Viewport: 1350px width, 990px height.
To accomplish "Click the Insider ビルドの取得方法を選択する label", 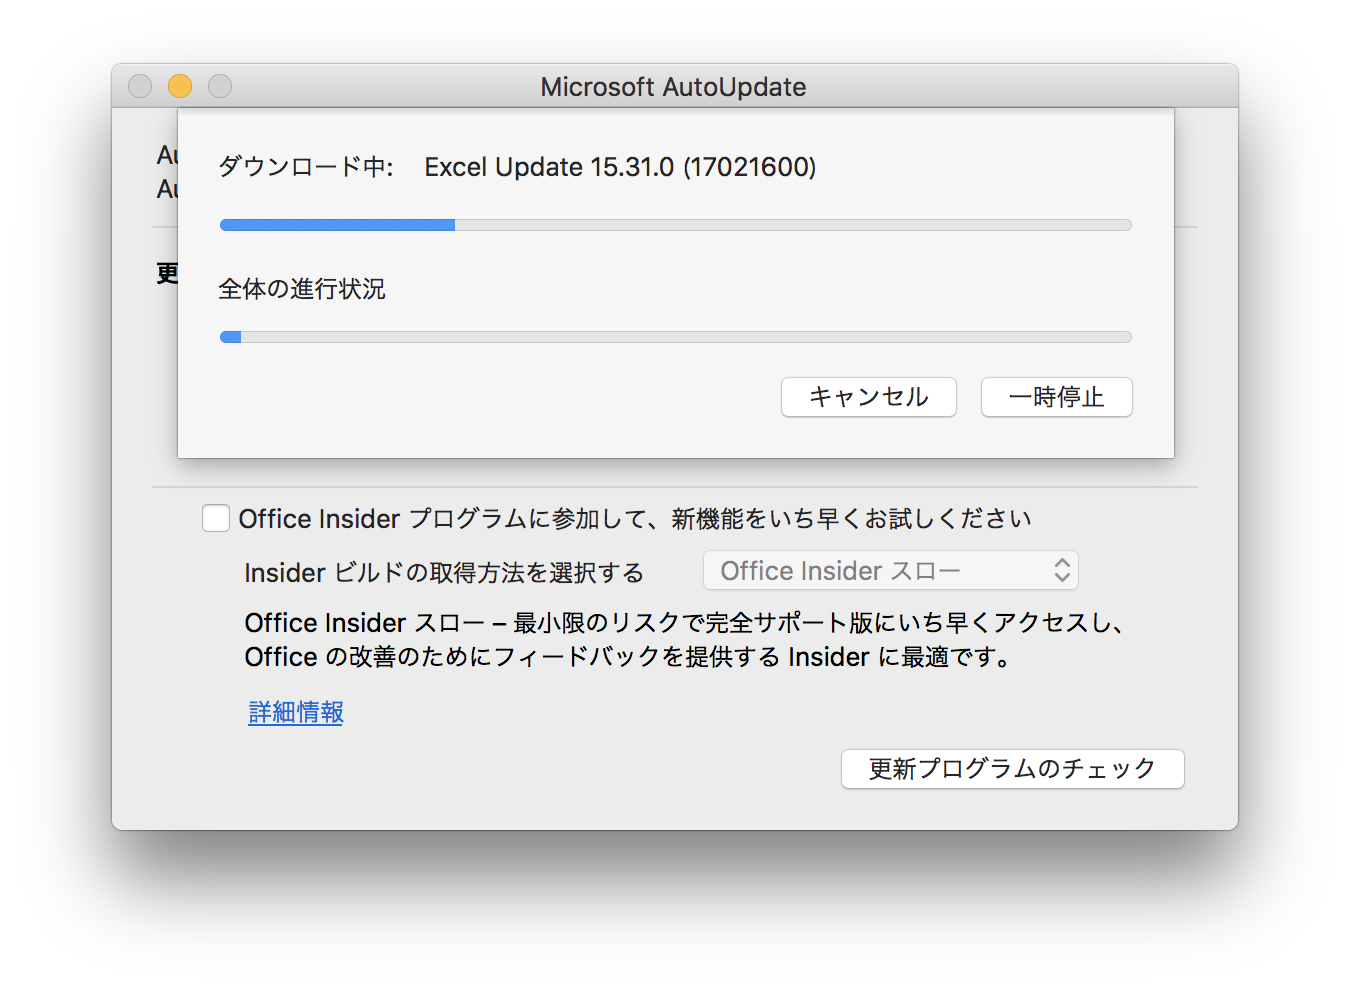I will [x=444, y=573].
